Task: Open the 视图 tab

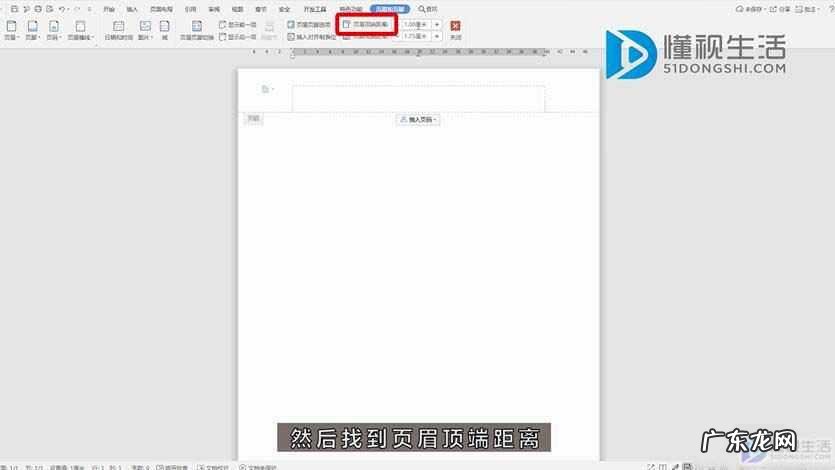Action: pyautogui.click(x=237, y=10)
